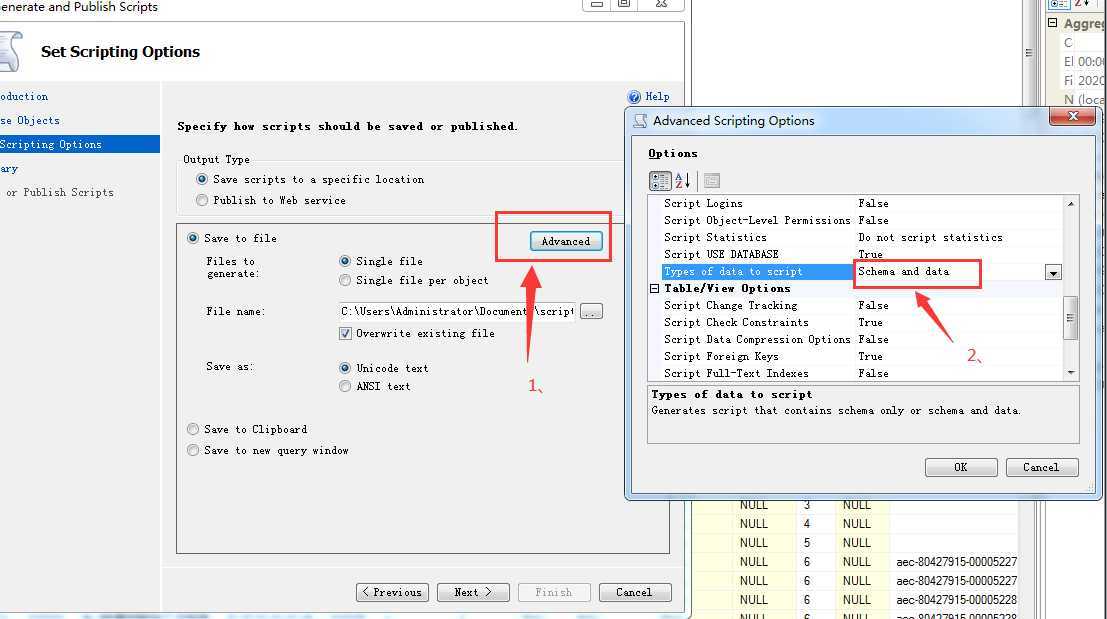Open the Types of data to script dropdown
Image resolution: width=1107 pixels, height=619 pixels.
point(1053,272)
